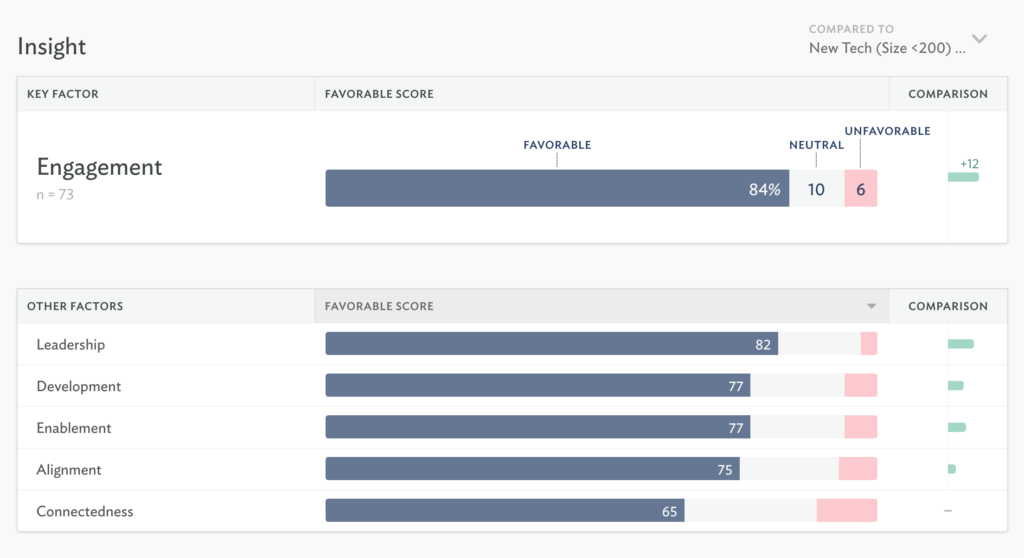Click the Enablement unfavorable pink segment
1024x558 pixels.
[861, 427]
